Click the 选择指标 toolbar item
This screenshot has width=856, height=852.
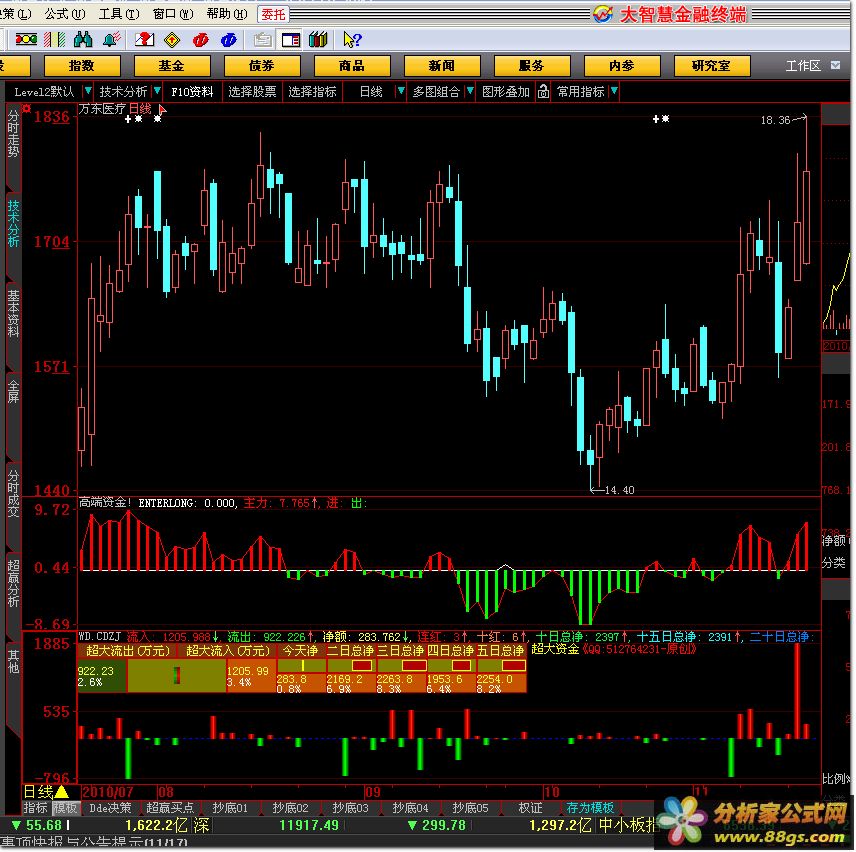[313, 92]
